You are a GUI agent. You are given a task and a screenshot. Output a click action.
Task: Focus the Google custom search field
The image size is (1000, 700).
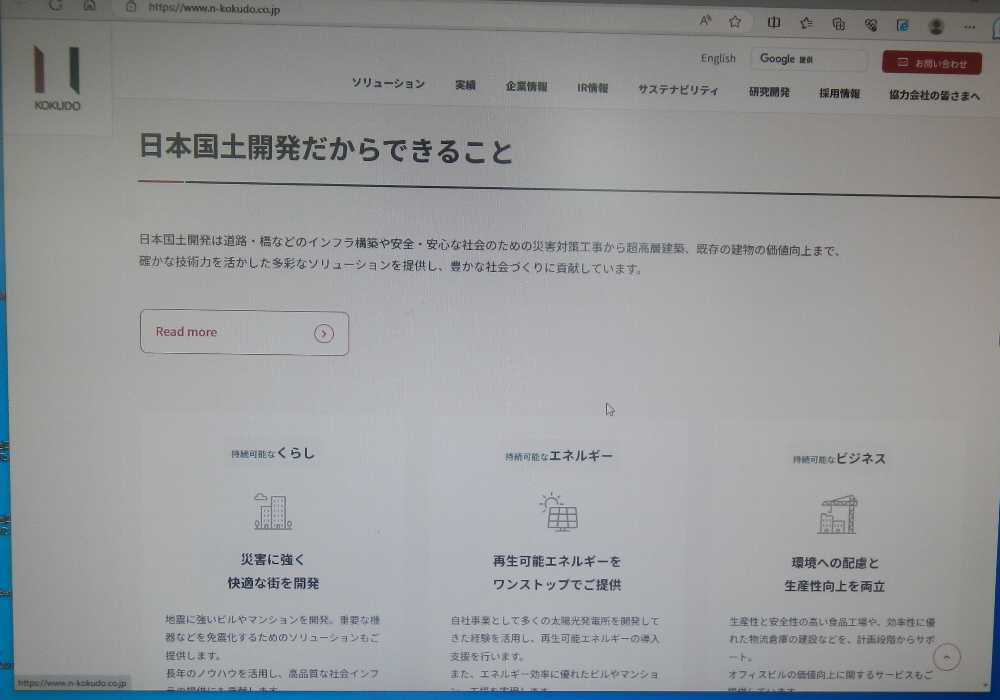[x=809, y=59]
